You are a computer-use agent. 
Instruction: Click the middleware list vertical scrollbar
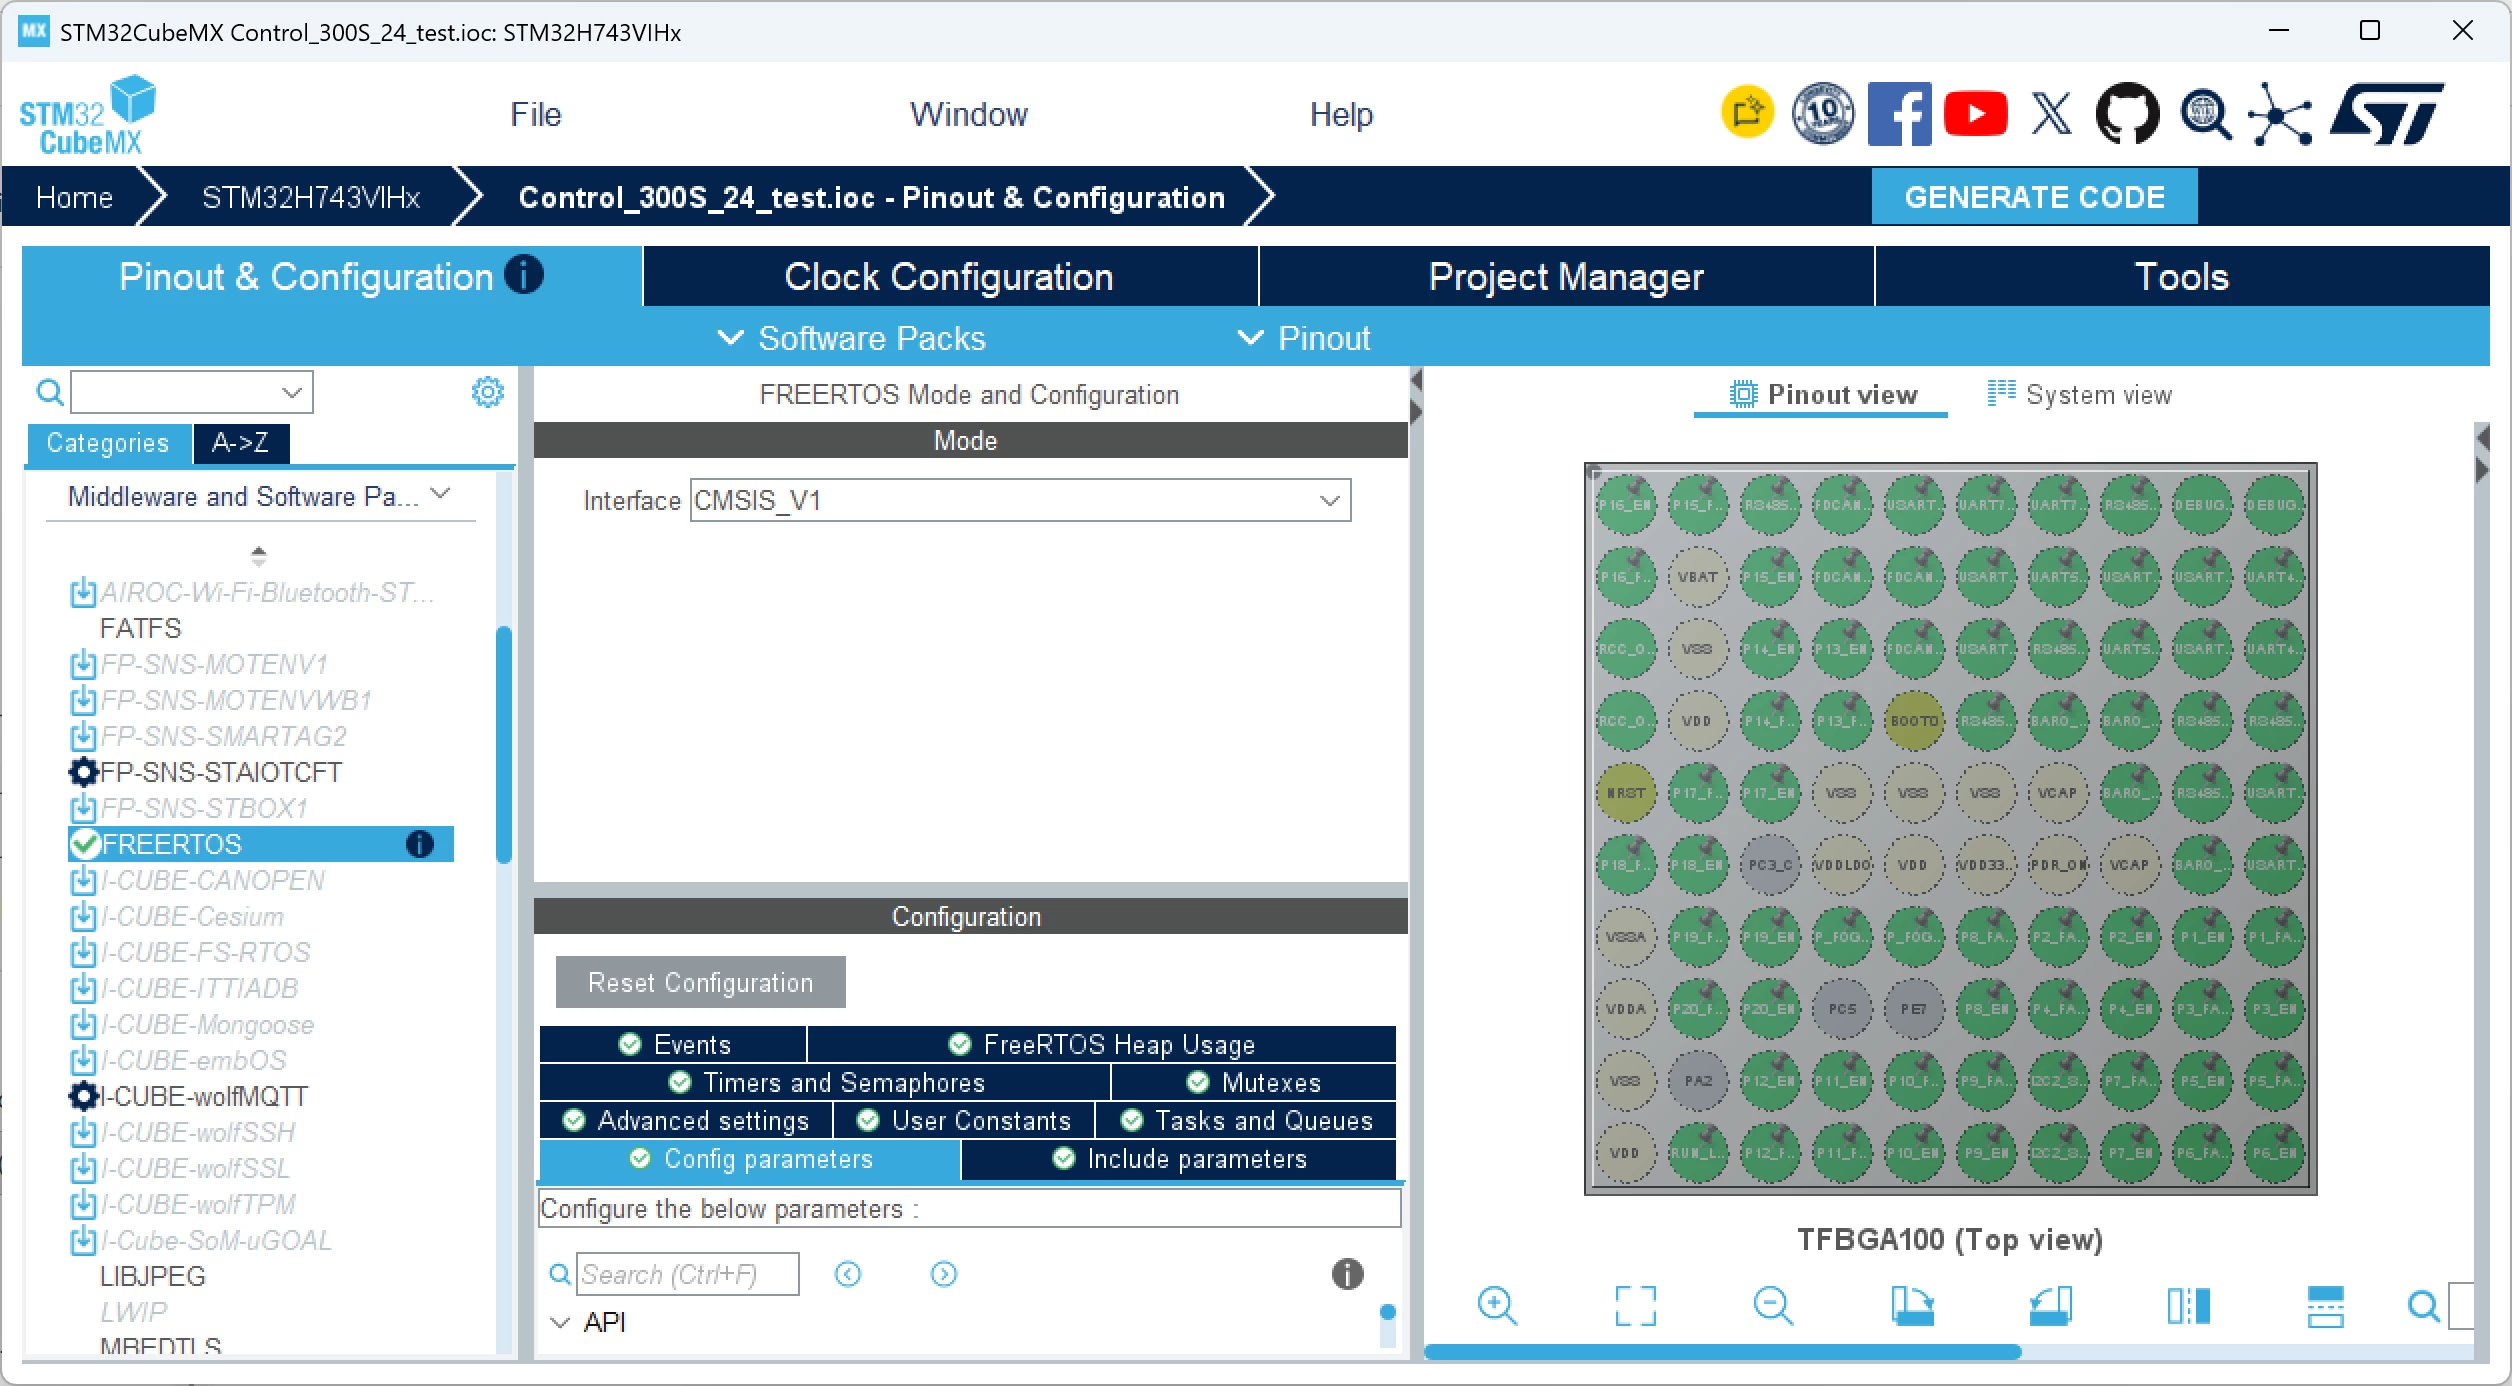[x=504, y=744]
